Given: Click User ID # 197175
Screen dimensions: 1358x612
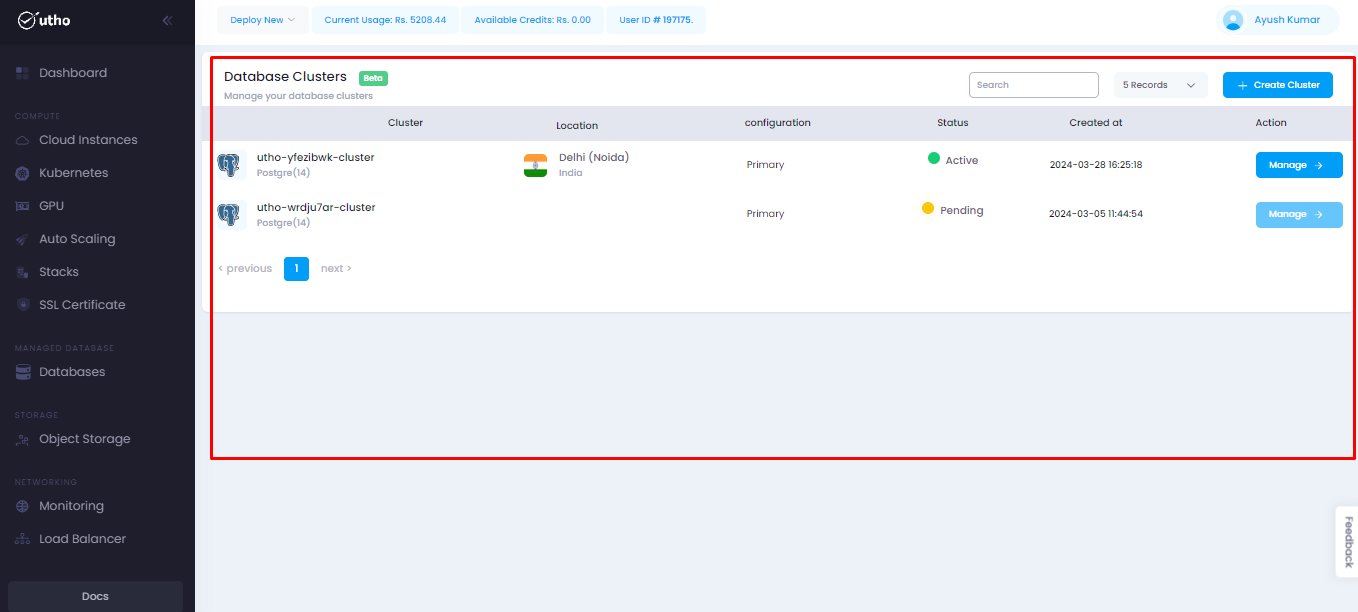Looking at the screenshot, I should coord(656,20).
